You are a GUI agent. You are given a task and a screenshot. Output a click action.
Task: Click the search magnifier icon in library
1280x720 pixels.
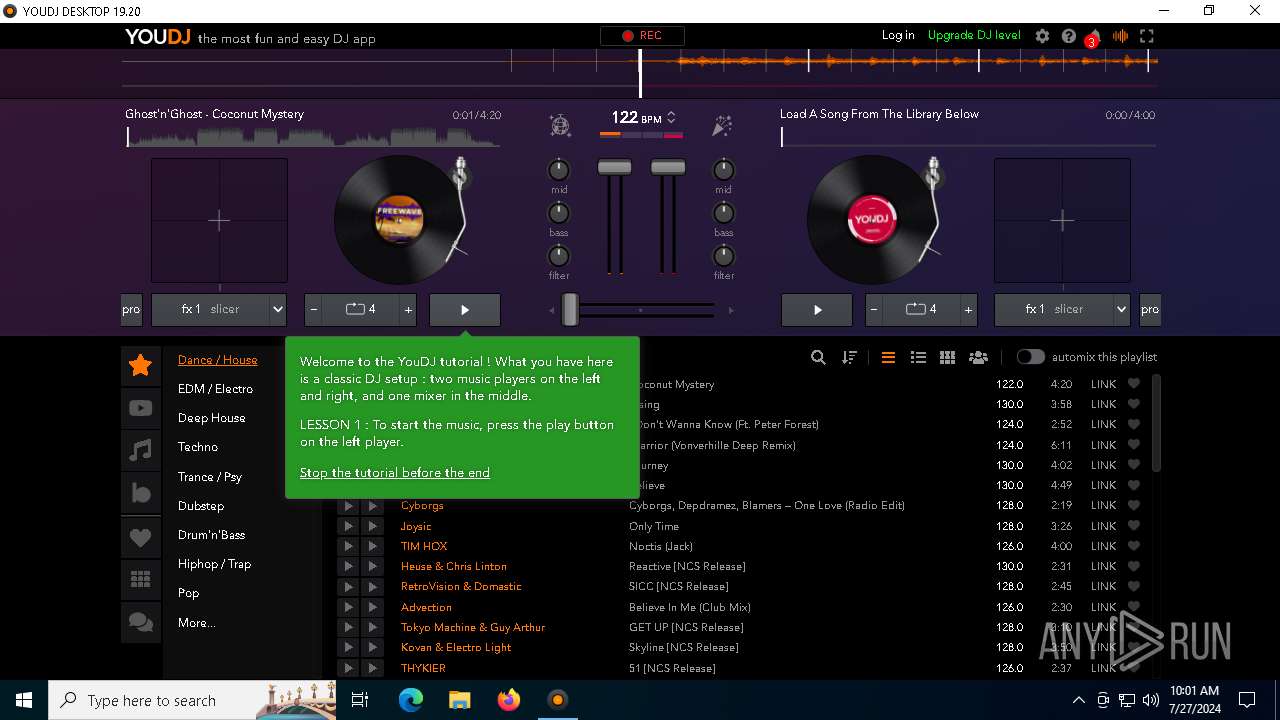pos(818,357)
